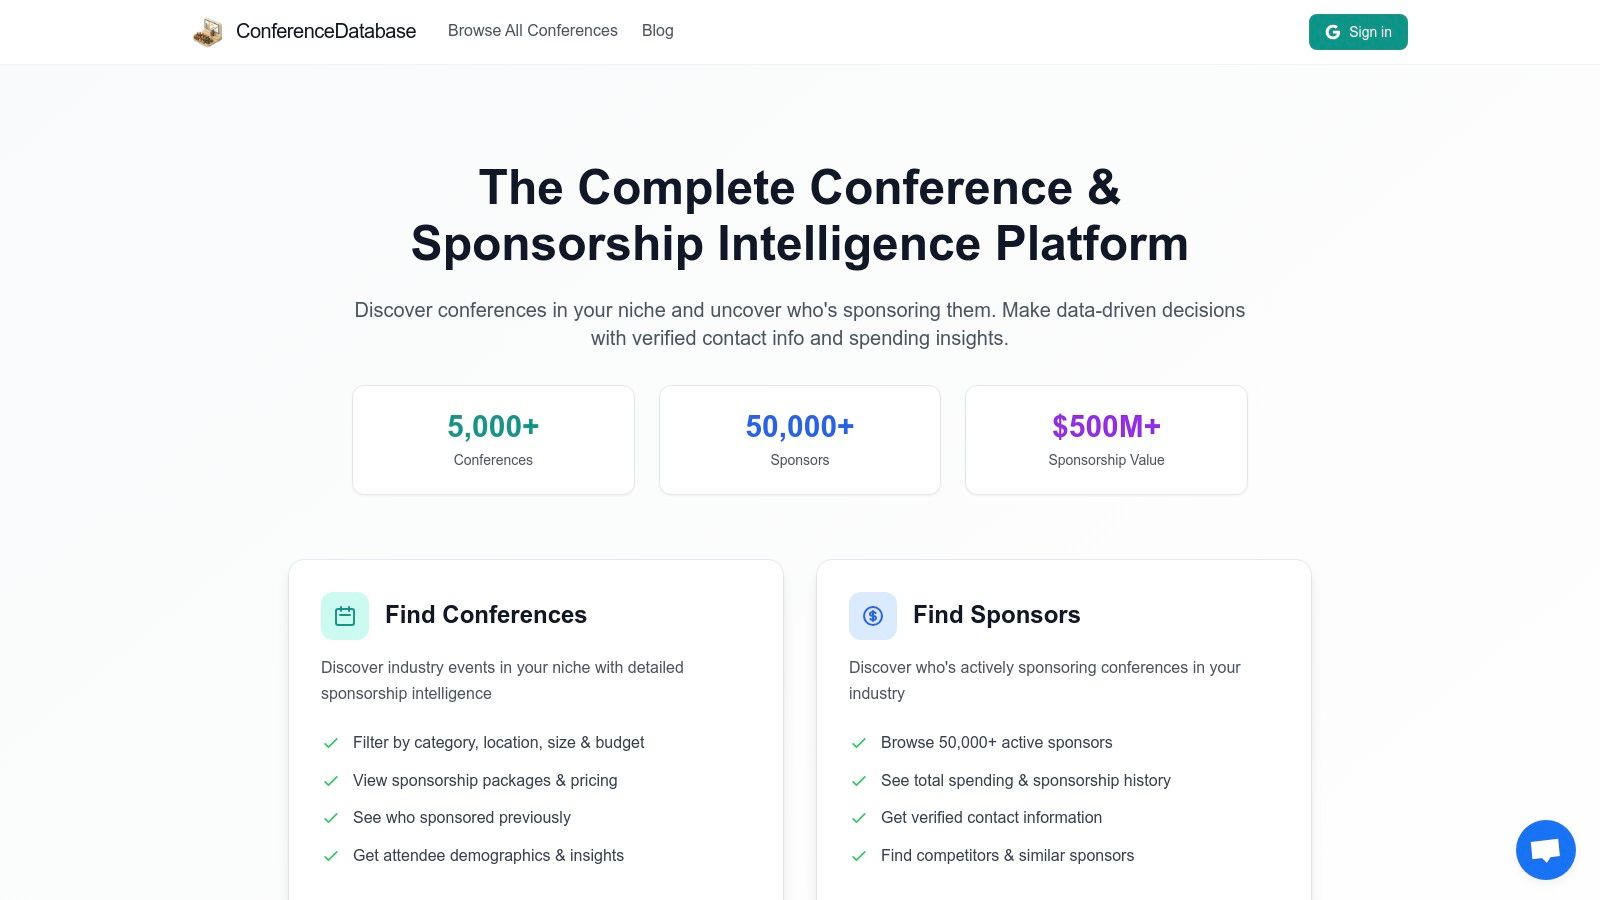Click the Sign in button

[1358, 31]
